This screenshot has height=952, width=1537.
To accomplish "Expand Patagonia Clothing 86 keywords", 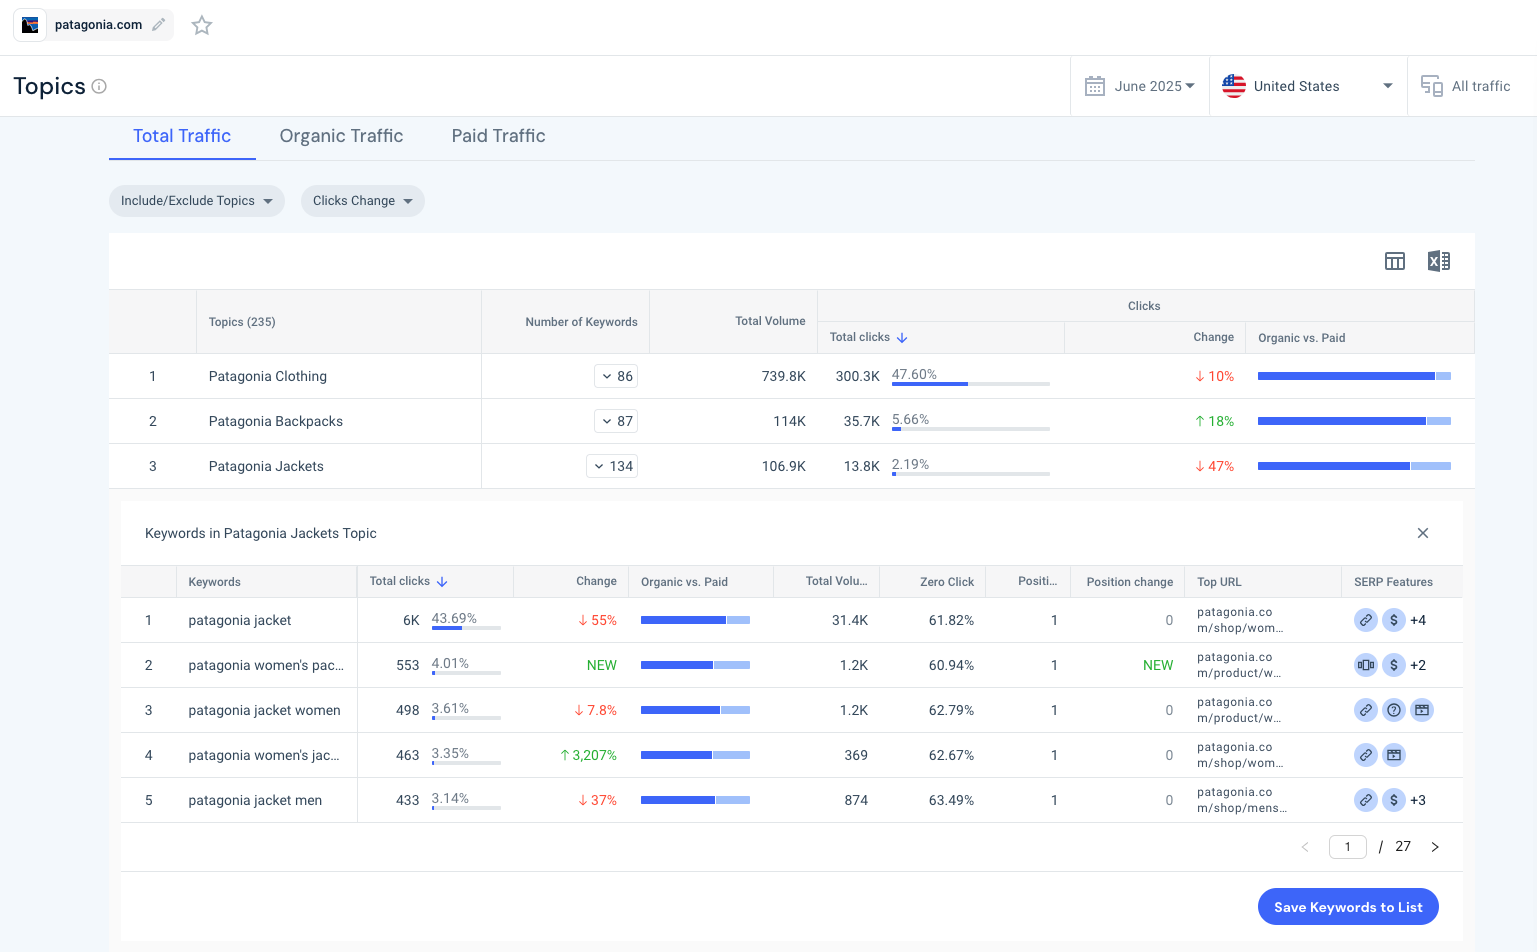I will coord(616,376).
